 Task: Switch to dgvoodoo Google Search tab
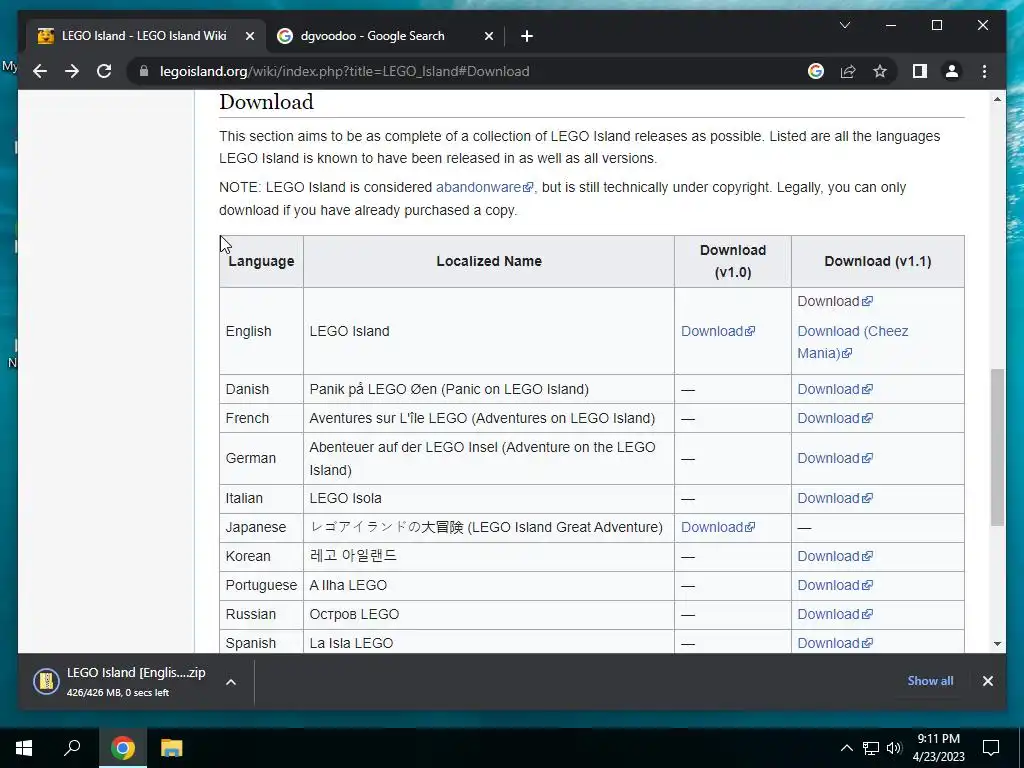tap(384, 36)
